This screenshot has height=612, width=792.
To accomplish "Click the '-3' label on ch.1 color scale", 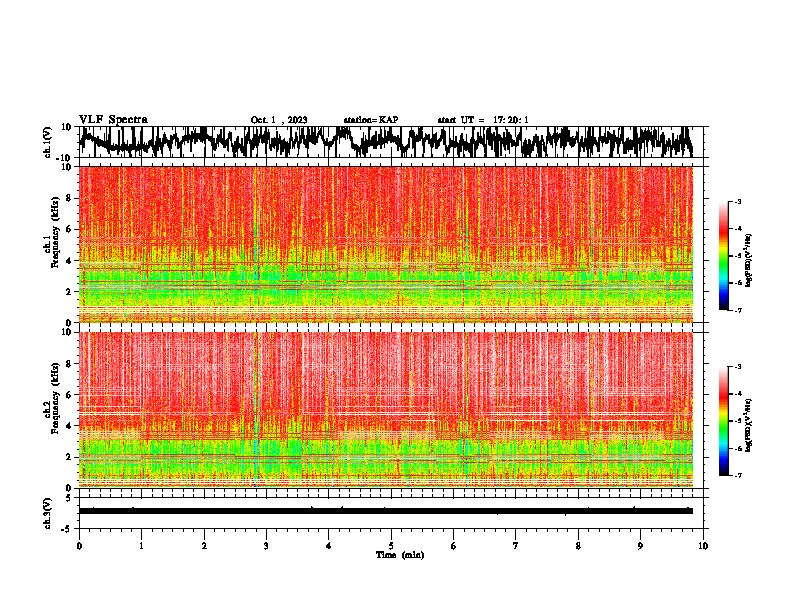I will pyautogui.click(x=738, y=202).
